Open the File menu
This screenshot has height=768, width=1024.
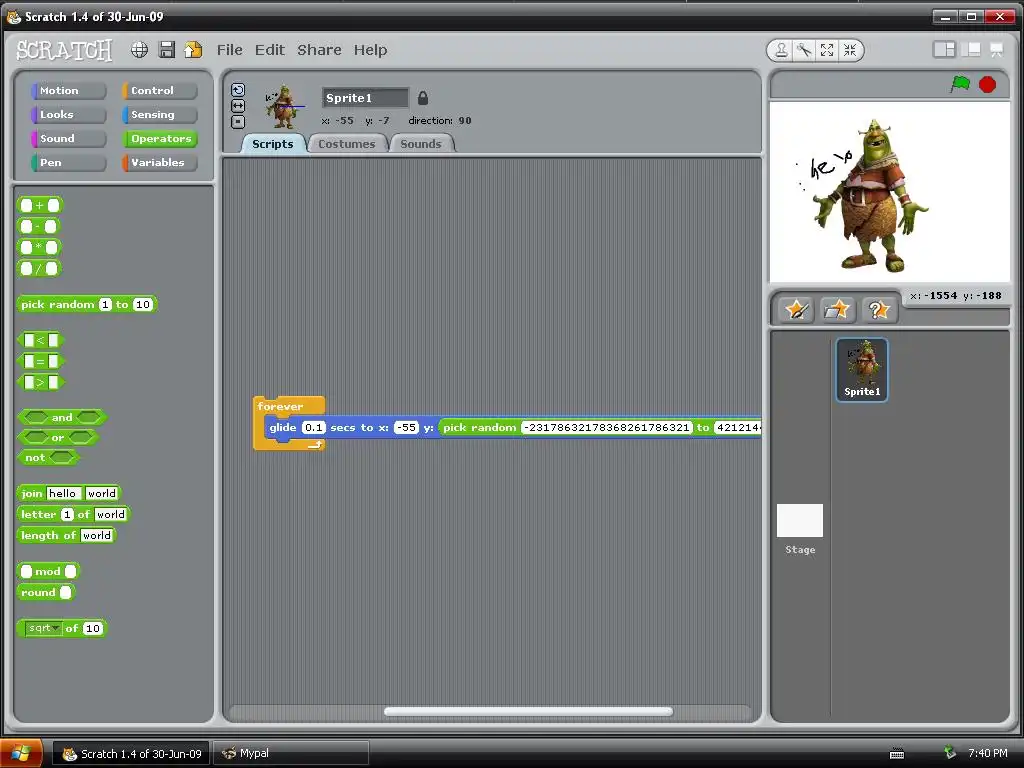tap(229, 50)
